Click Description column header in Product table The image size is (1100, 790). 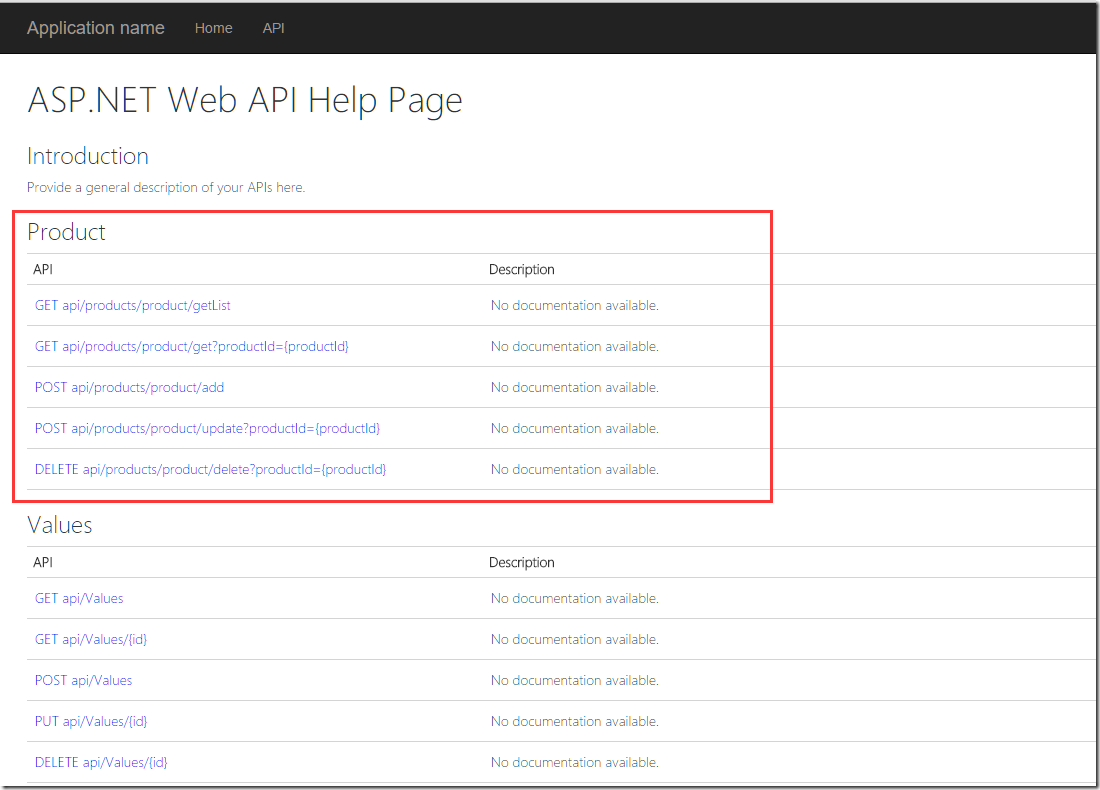(x=521, y=269)
